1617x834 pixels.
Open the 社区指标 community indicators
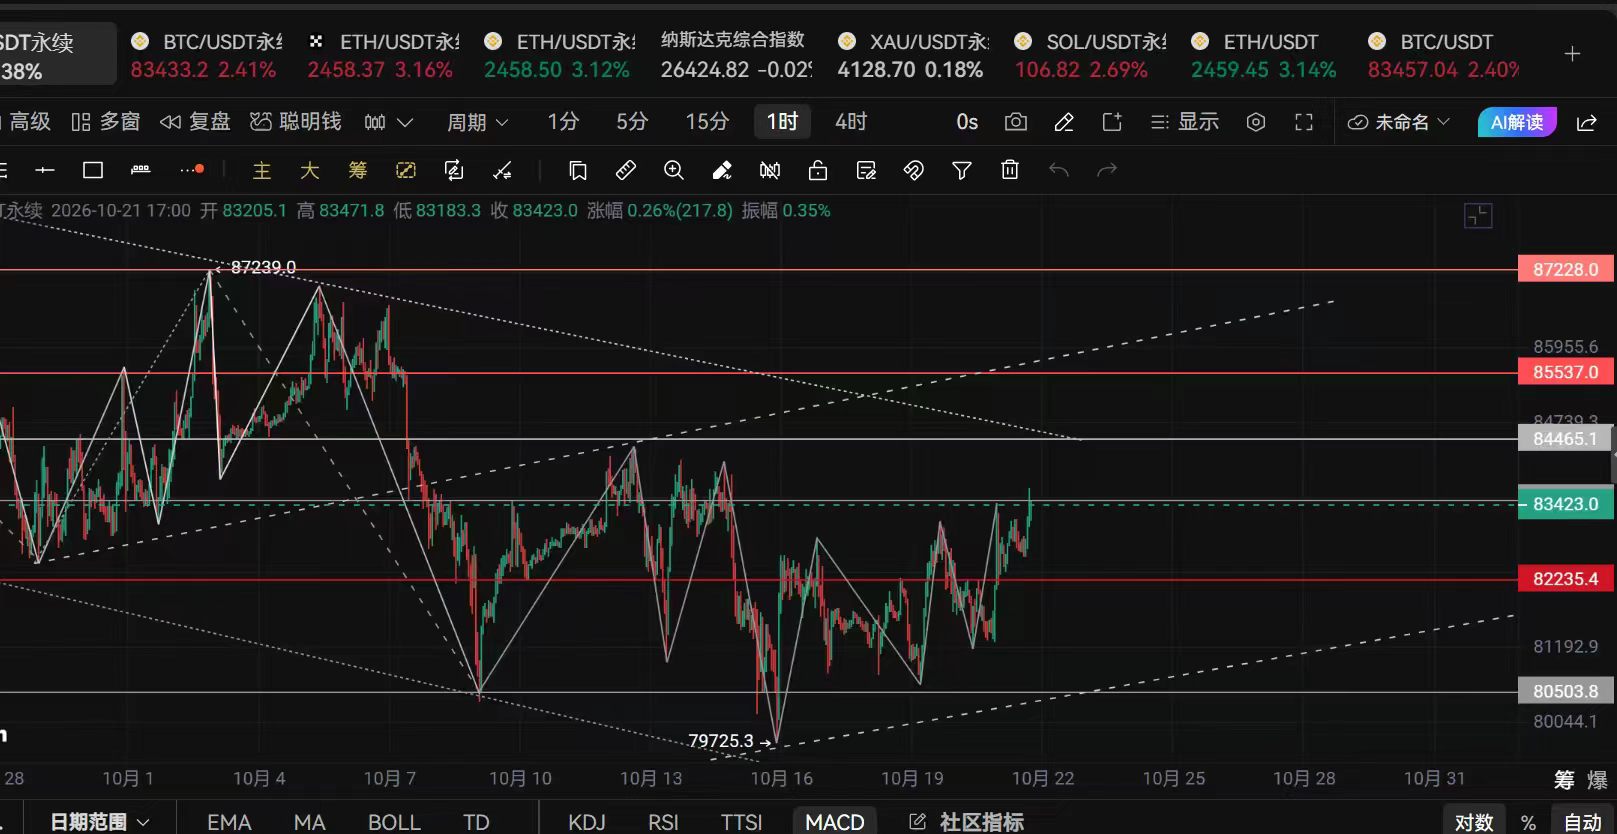point(966,822)
